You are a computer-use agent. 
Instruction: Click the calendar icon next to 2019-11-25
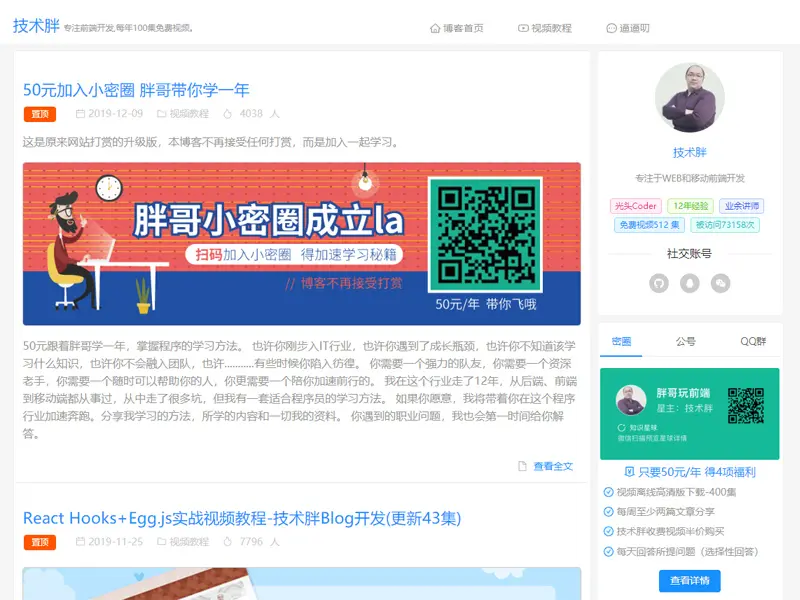pos(80,542)
